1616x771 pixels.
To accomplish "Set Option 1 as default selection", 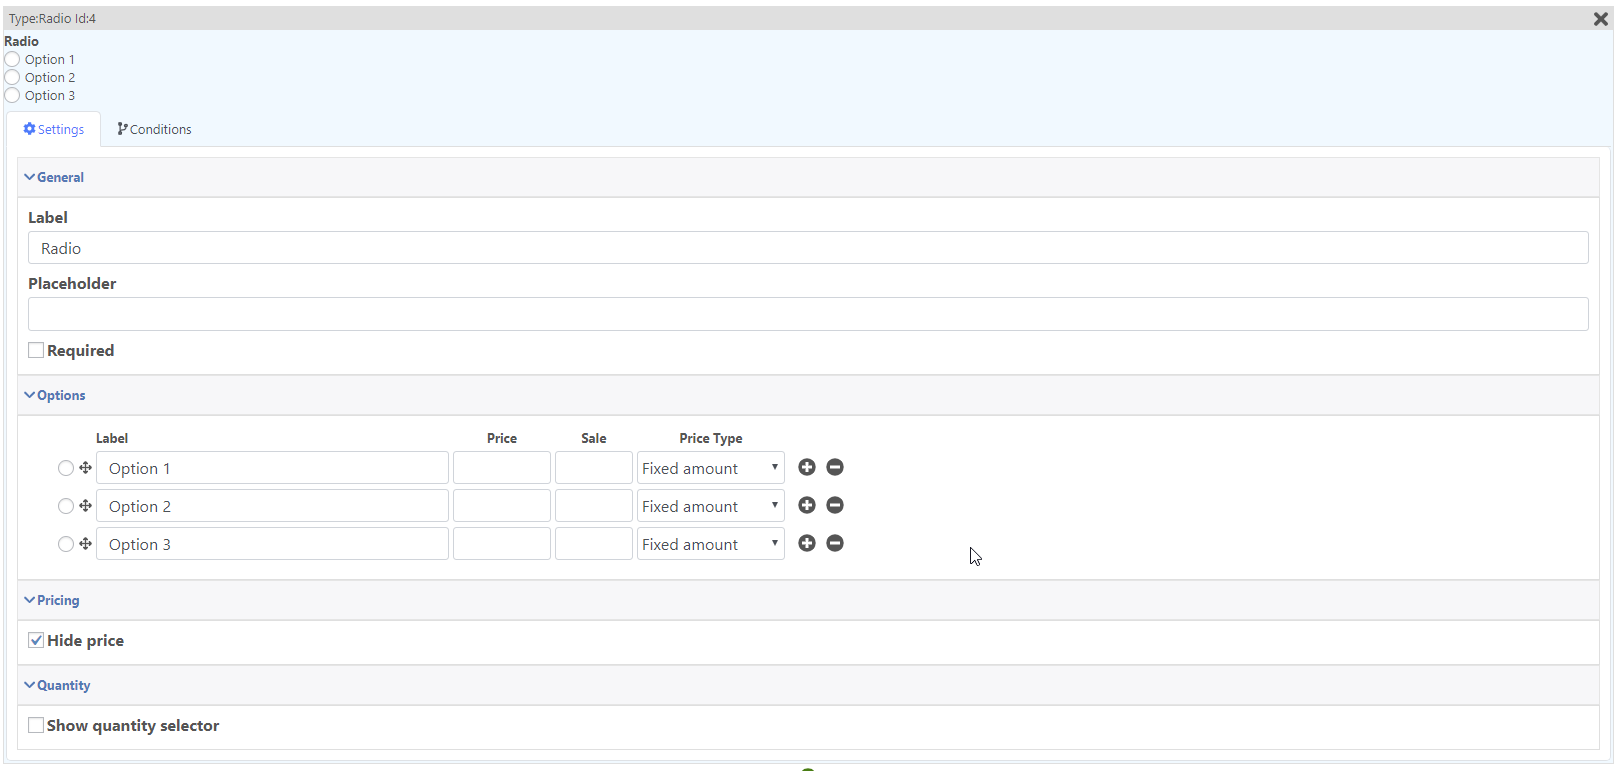I will [66, 468].
